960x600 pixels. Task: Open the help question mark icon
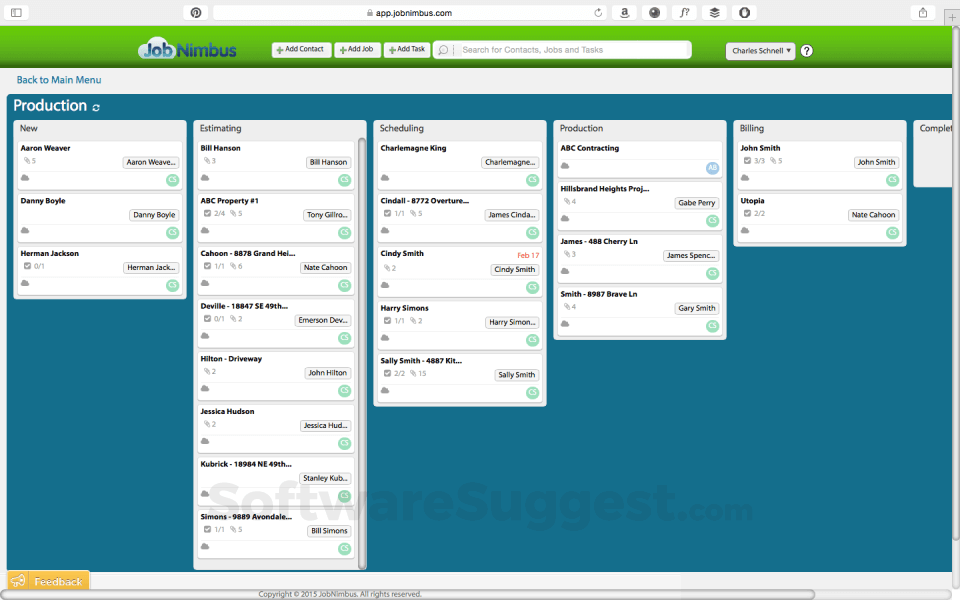(807, 51)
